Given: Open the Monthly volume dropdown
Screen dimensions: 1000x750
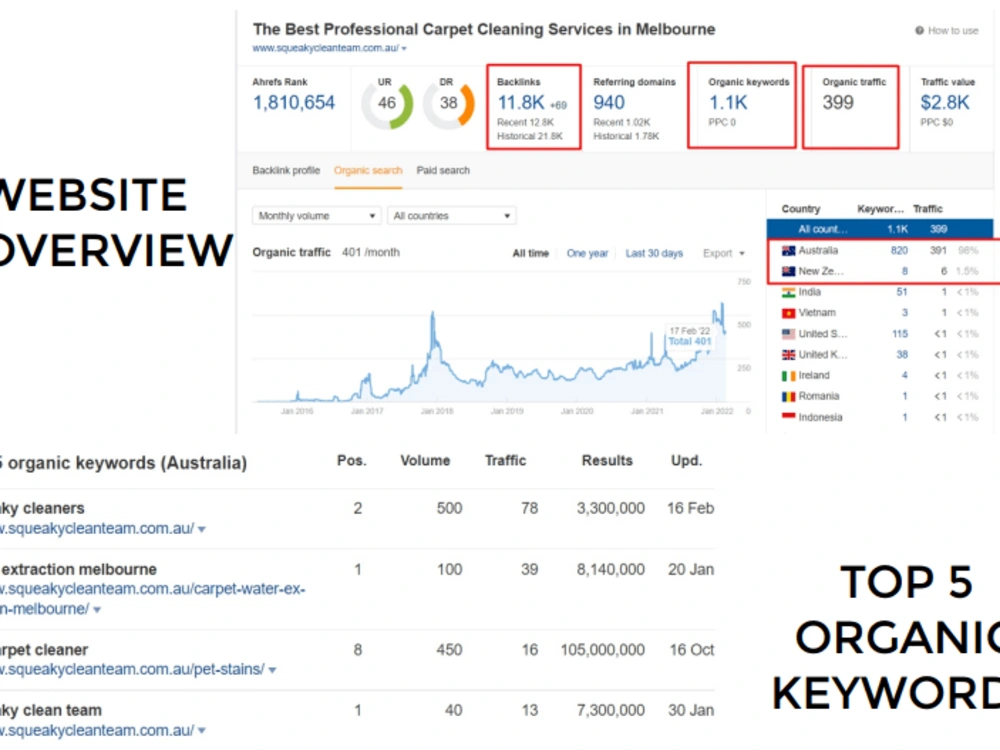Looking at the screenshot, I should point(316,216).
